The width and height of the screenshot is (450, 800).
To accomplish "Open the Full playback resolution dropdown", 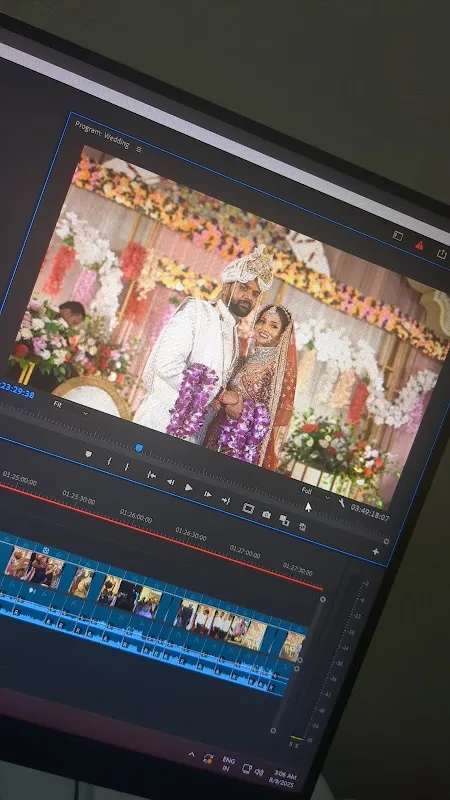I will tap(315, 493).
